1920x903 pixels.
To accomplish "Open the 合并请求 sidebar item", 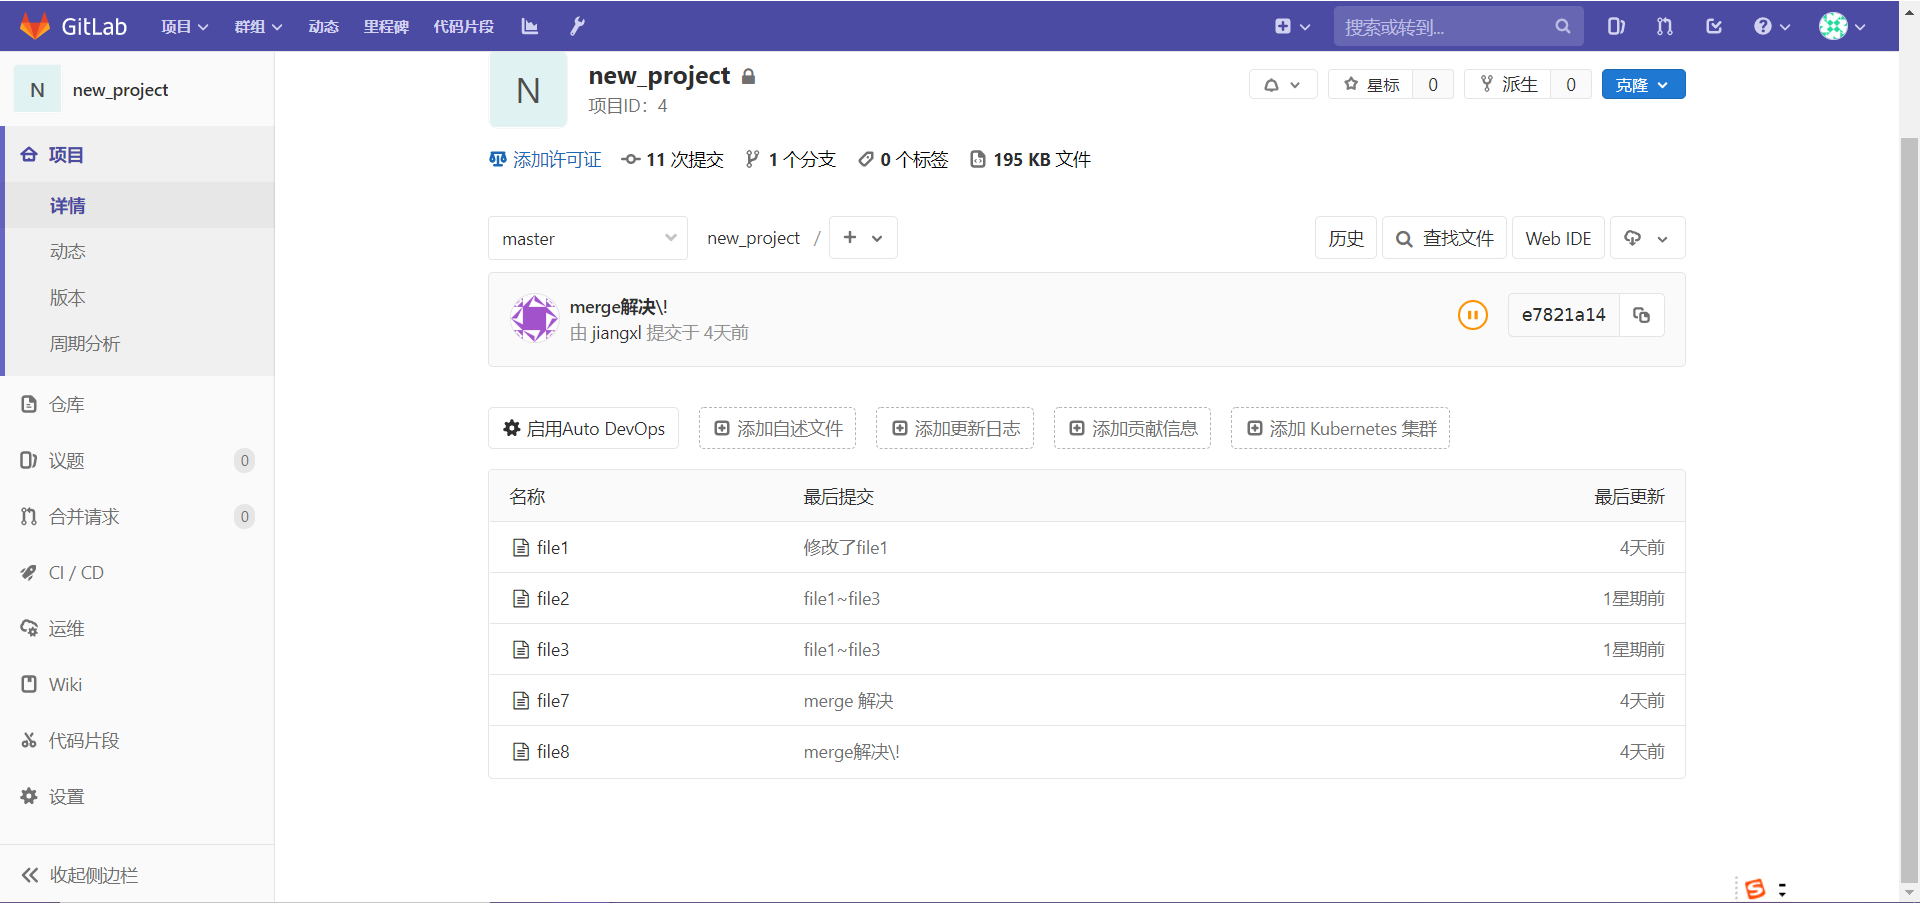I will (x=137, y=517).
